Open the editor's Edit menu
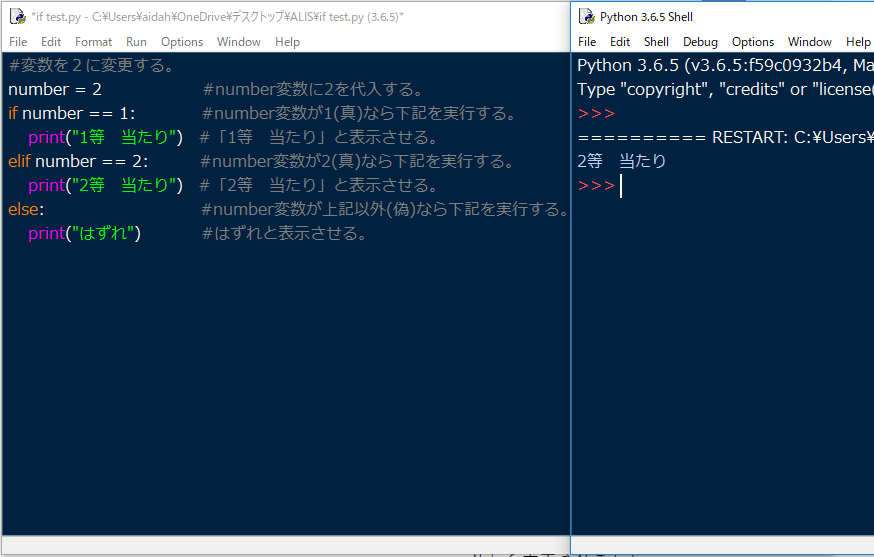 [51, 42]
